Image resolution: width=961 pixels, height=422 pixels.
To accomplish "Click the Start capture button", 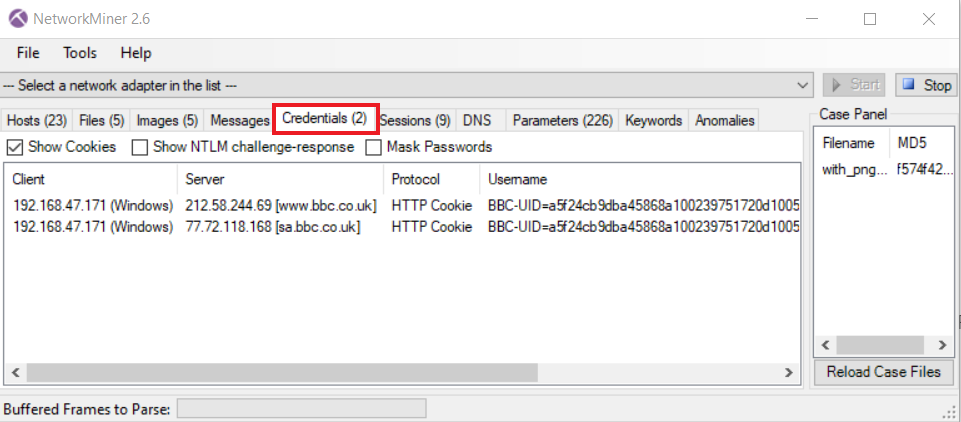I will [854, 85].
